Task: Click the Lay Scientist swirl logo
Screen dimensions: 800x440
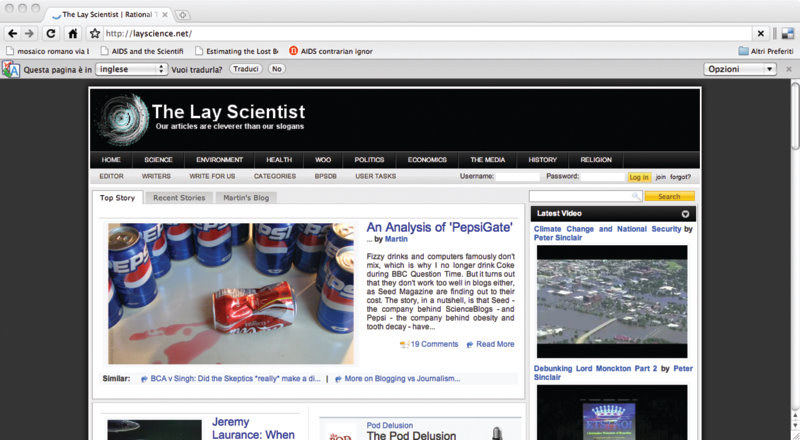Action: pos(123,120)
